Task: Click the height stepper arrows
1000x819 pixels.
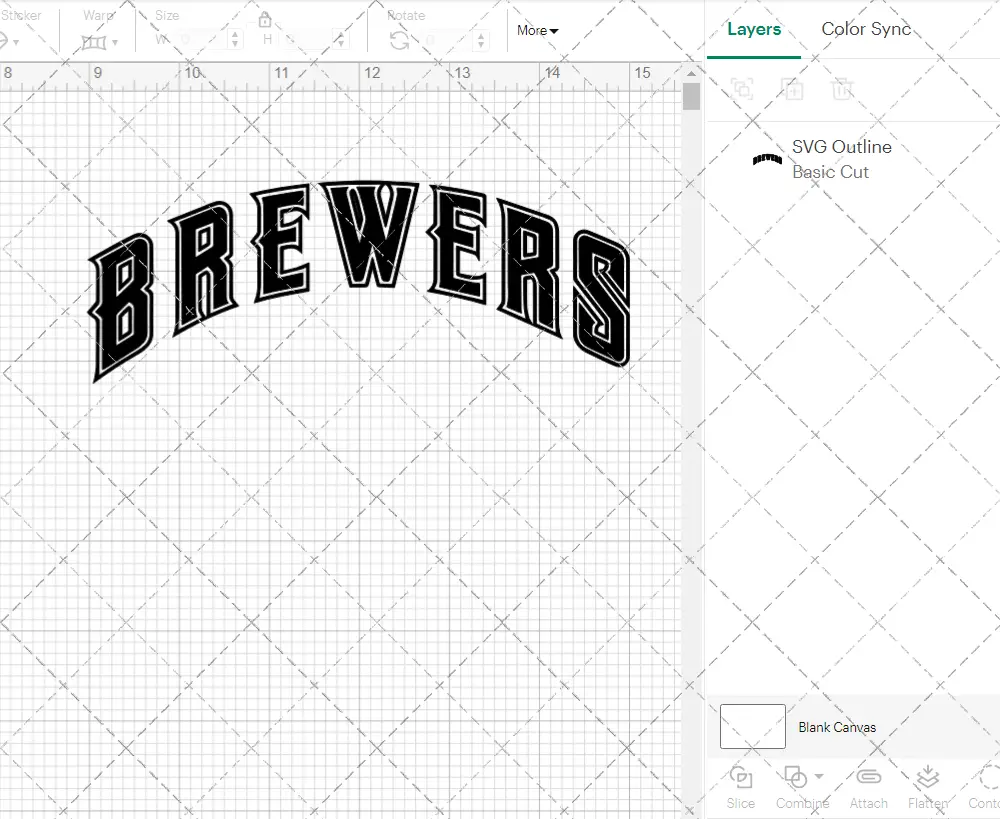Action: [341, 40]
